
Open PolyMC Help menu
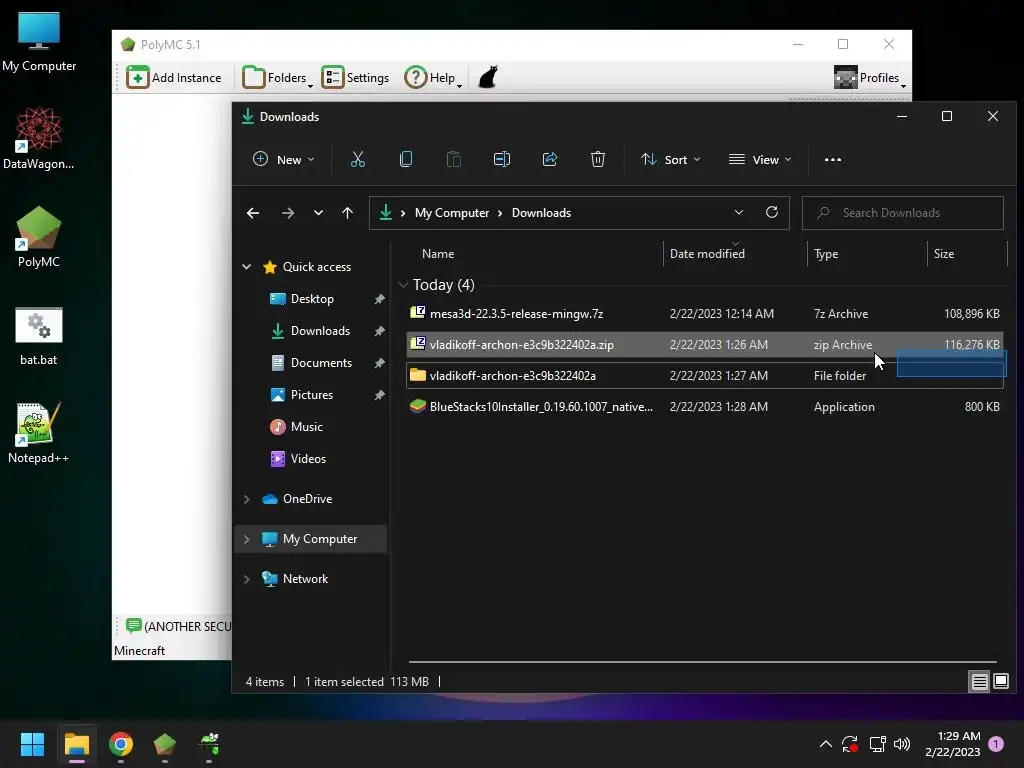point(433,78)
